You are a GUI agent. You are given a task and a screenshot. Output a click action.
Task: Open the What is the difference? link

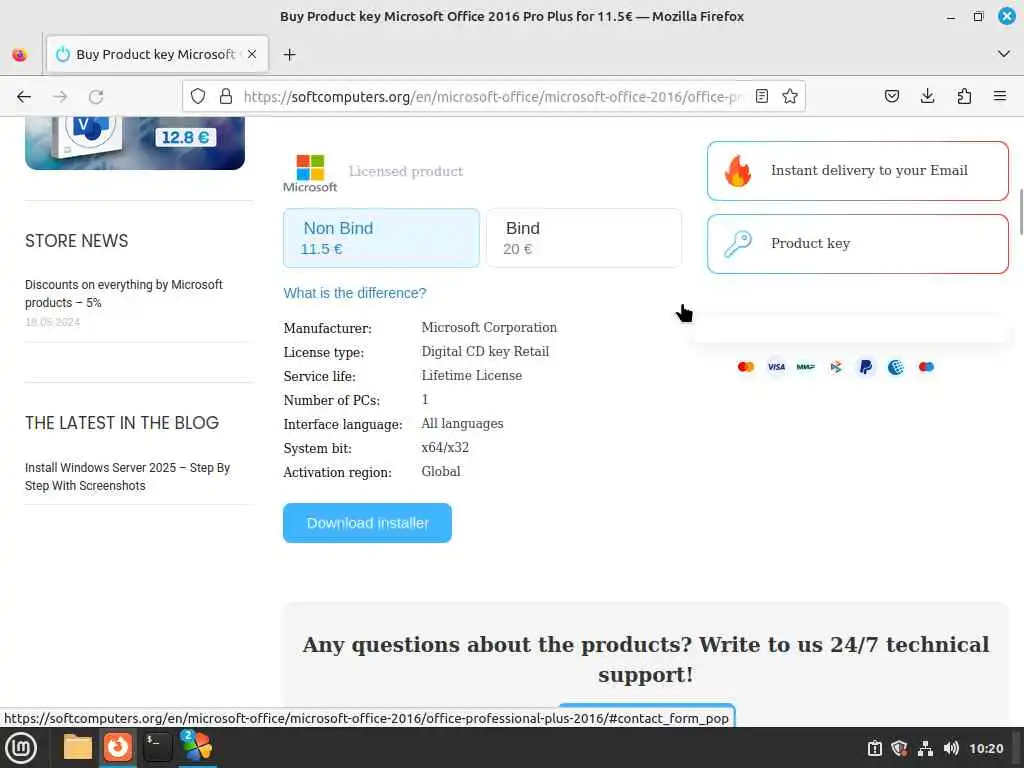pyautogui.click(x=355, y=293)
